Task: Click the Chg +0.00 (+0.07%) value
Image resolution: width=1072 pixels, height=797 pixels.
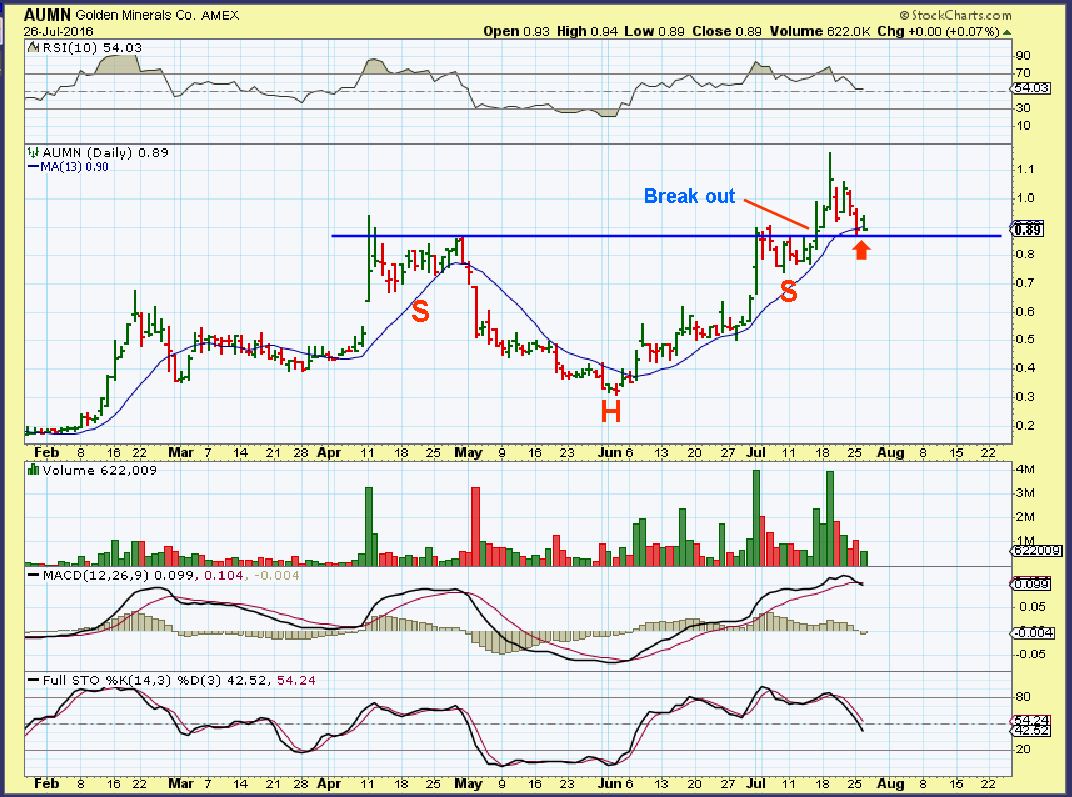Action: [939, 31]
